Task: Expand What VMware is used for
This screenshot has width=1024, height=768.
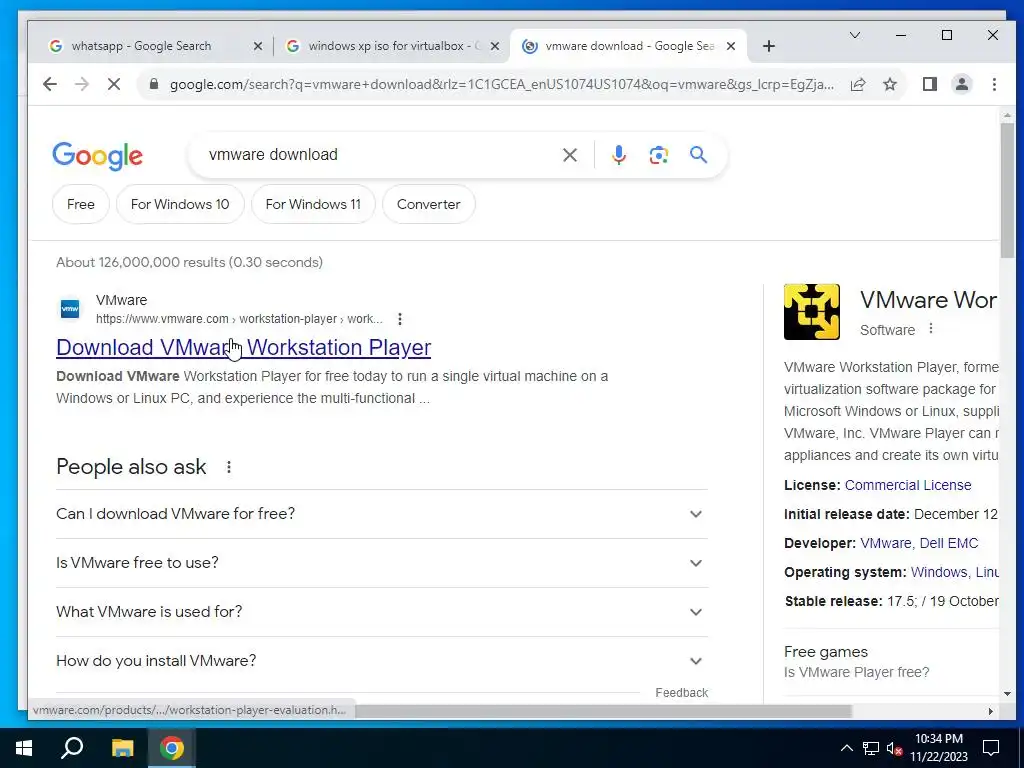Action: pos(381,612)
